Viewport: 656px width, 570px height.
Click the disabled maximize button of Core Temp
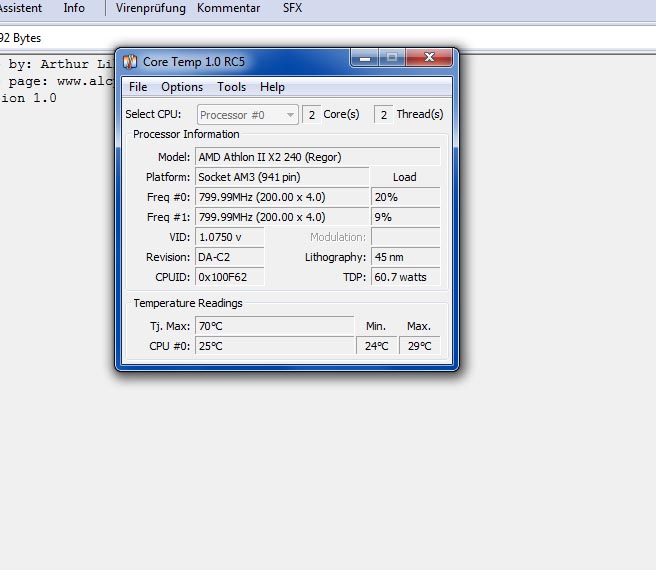point(392,57)
